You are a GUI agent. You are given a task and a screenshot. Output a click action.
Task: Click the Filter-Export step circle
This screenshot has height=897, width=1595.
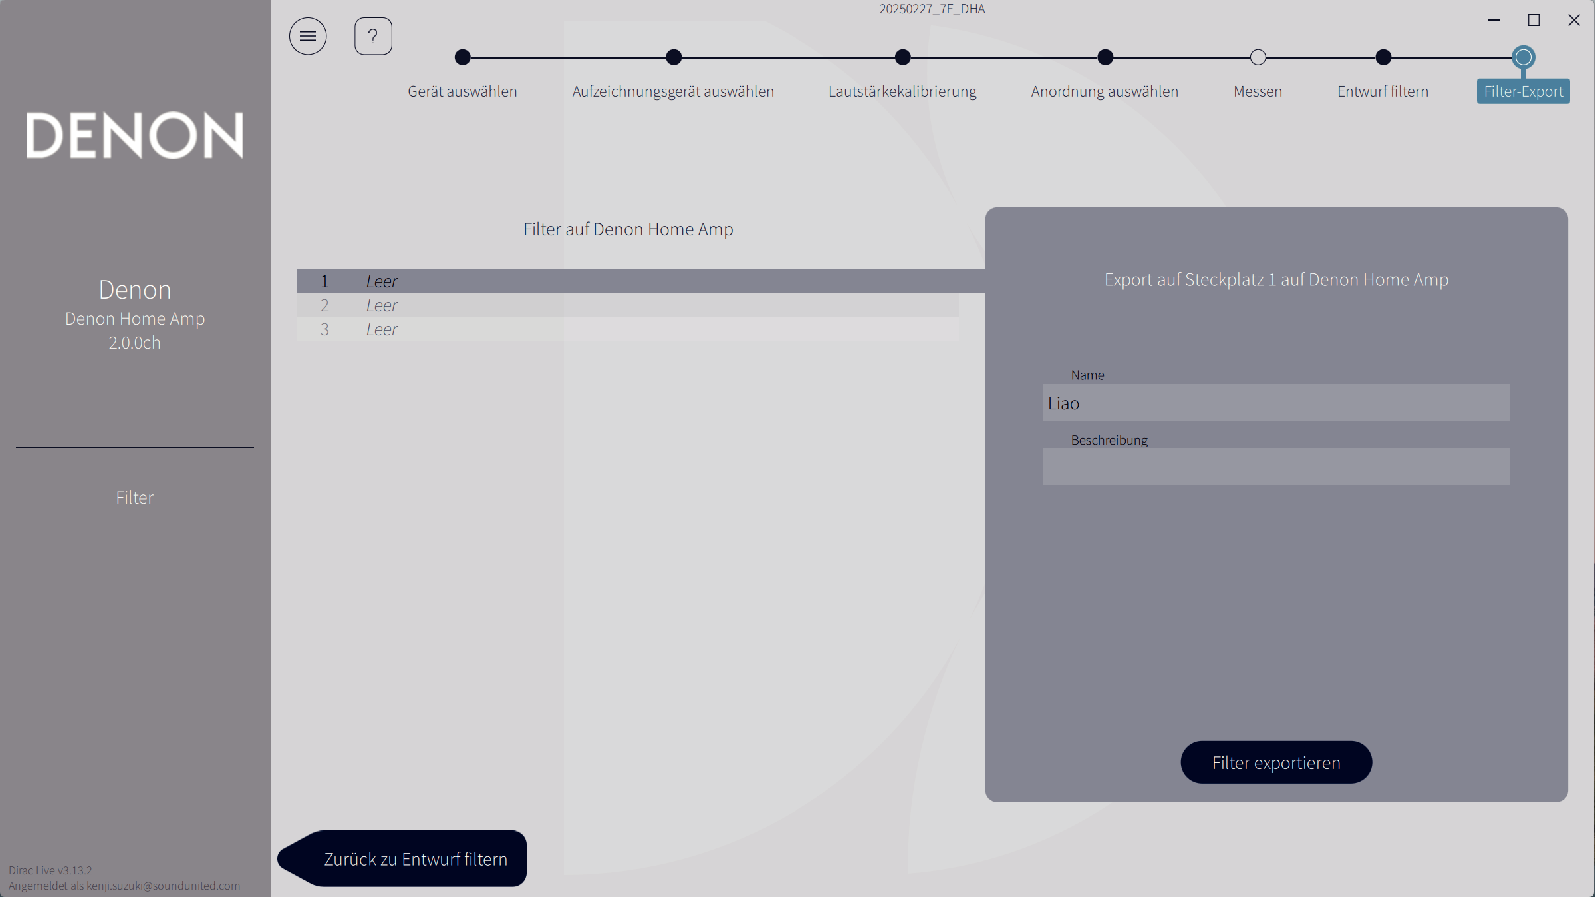click(x=1523, y=58)
